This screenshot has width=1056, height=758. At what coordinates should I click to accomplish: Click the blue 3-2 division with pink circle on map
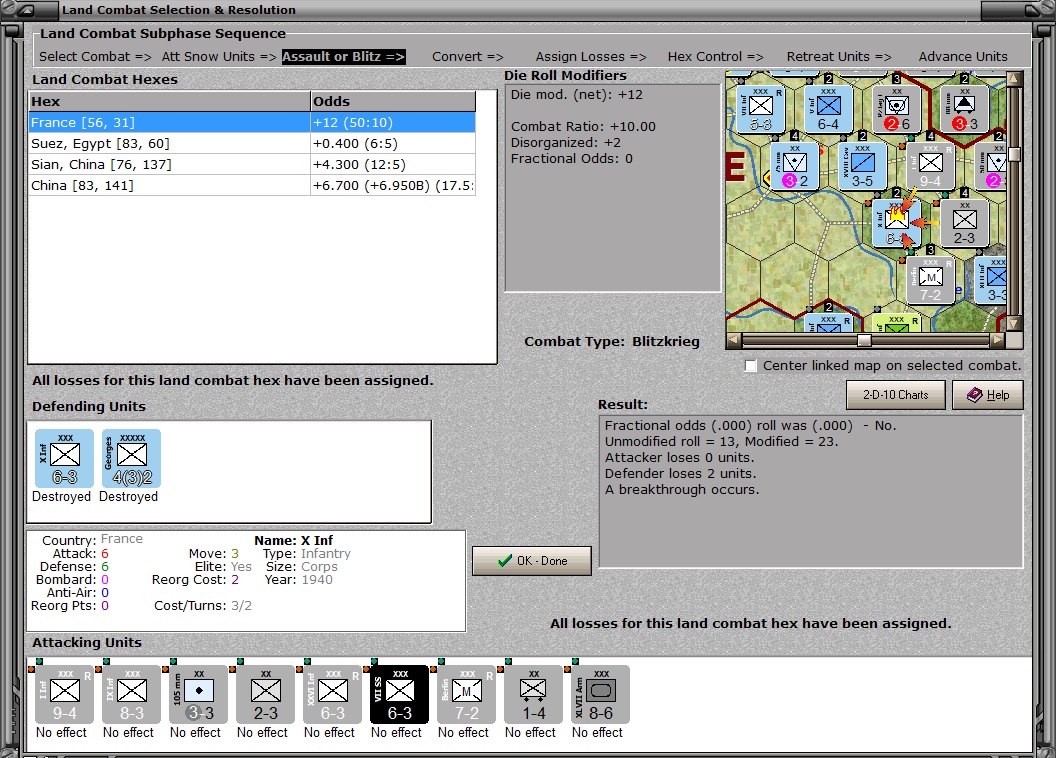[x=795, y=166]
